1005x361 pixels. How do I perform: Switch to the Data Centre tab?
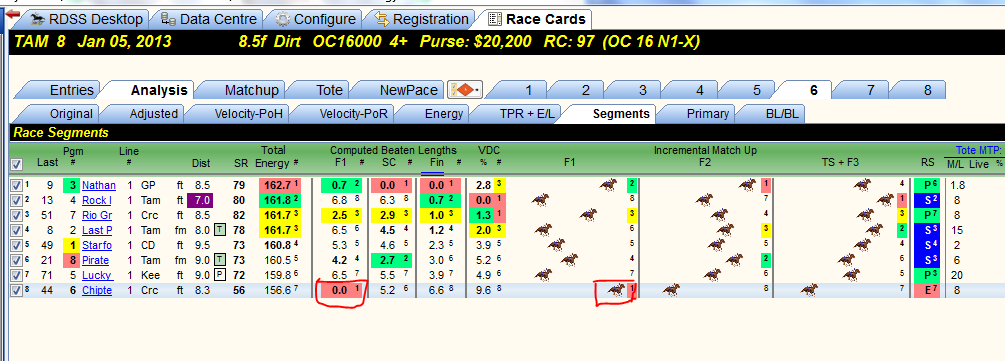pyautogui.click(x=210, y=19)
